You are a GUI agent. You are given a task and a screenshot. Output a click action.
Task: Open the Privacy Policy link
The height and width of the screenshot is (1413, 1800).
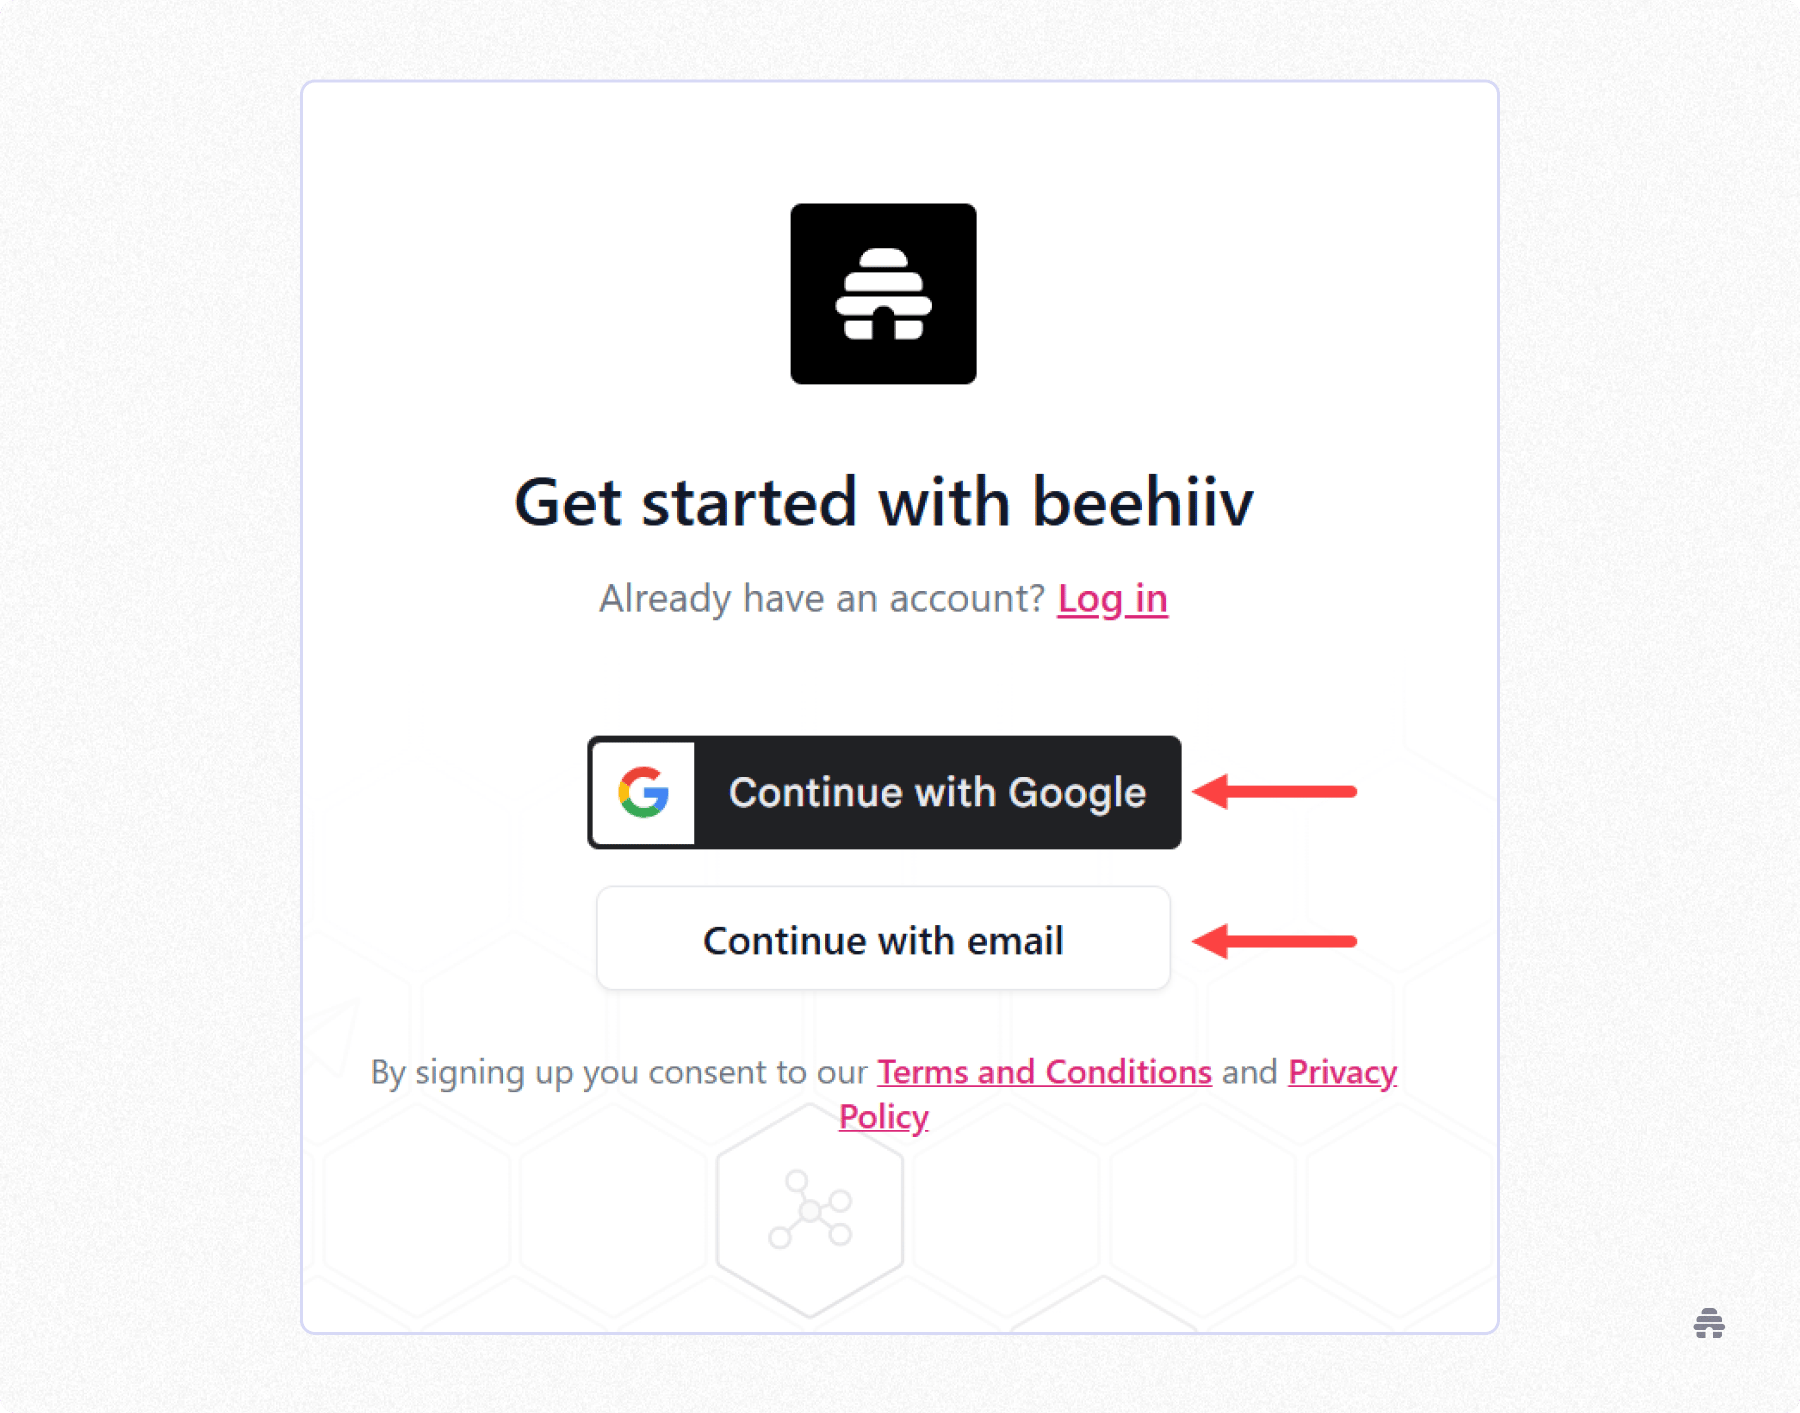coord(1342,1072)
